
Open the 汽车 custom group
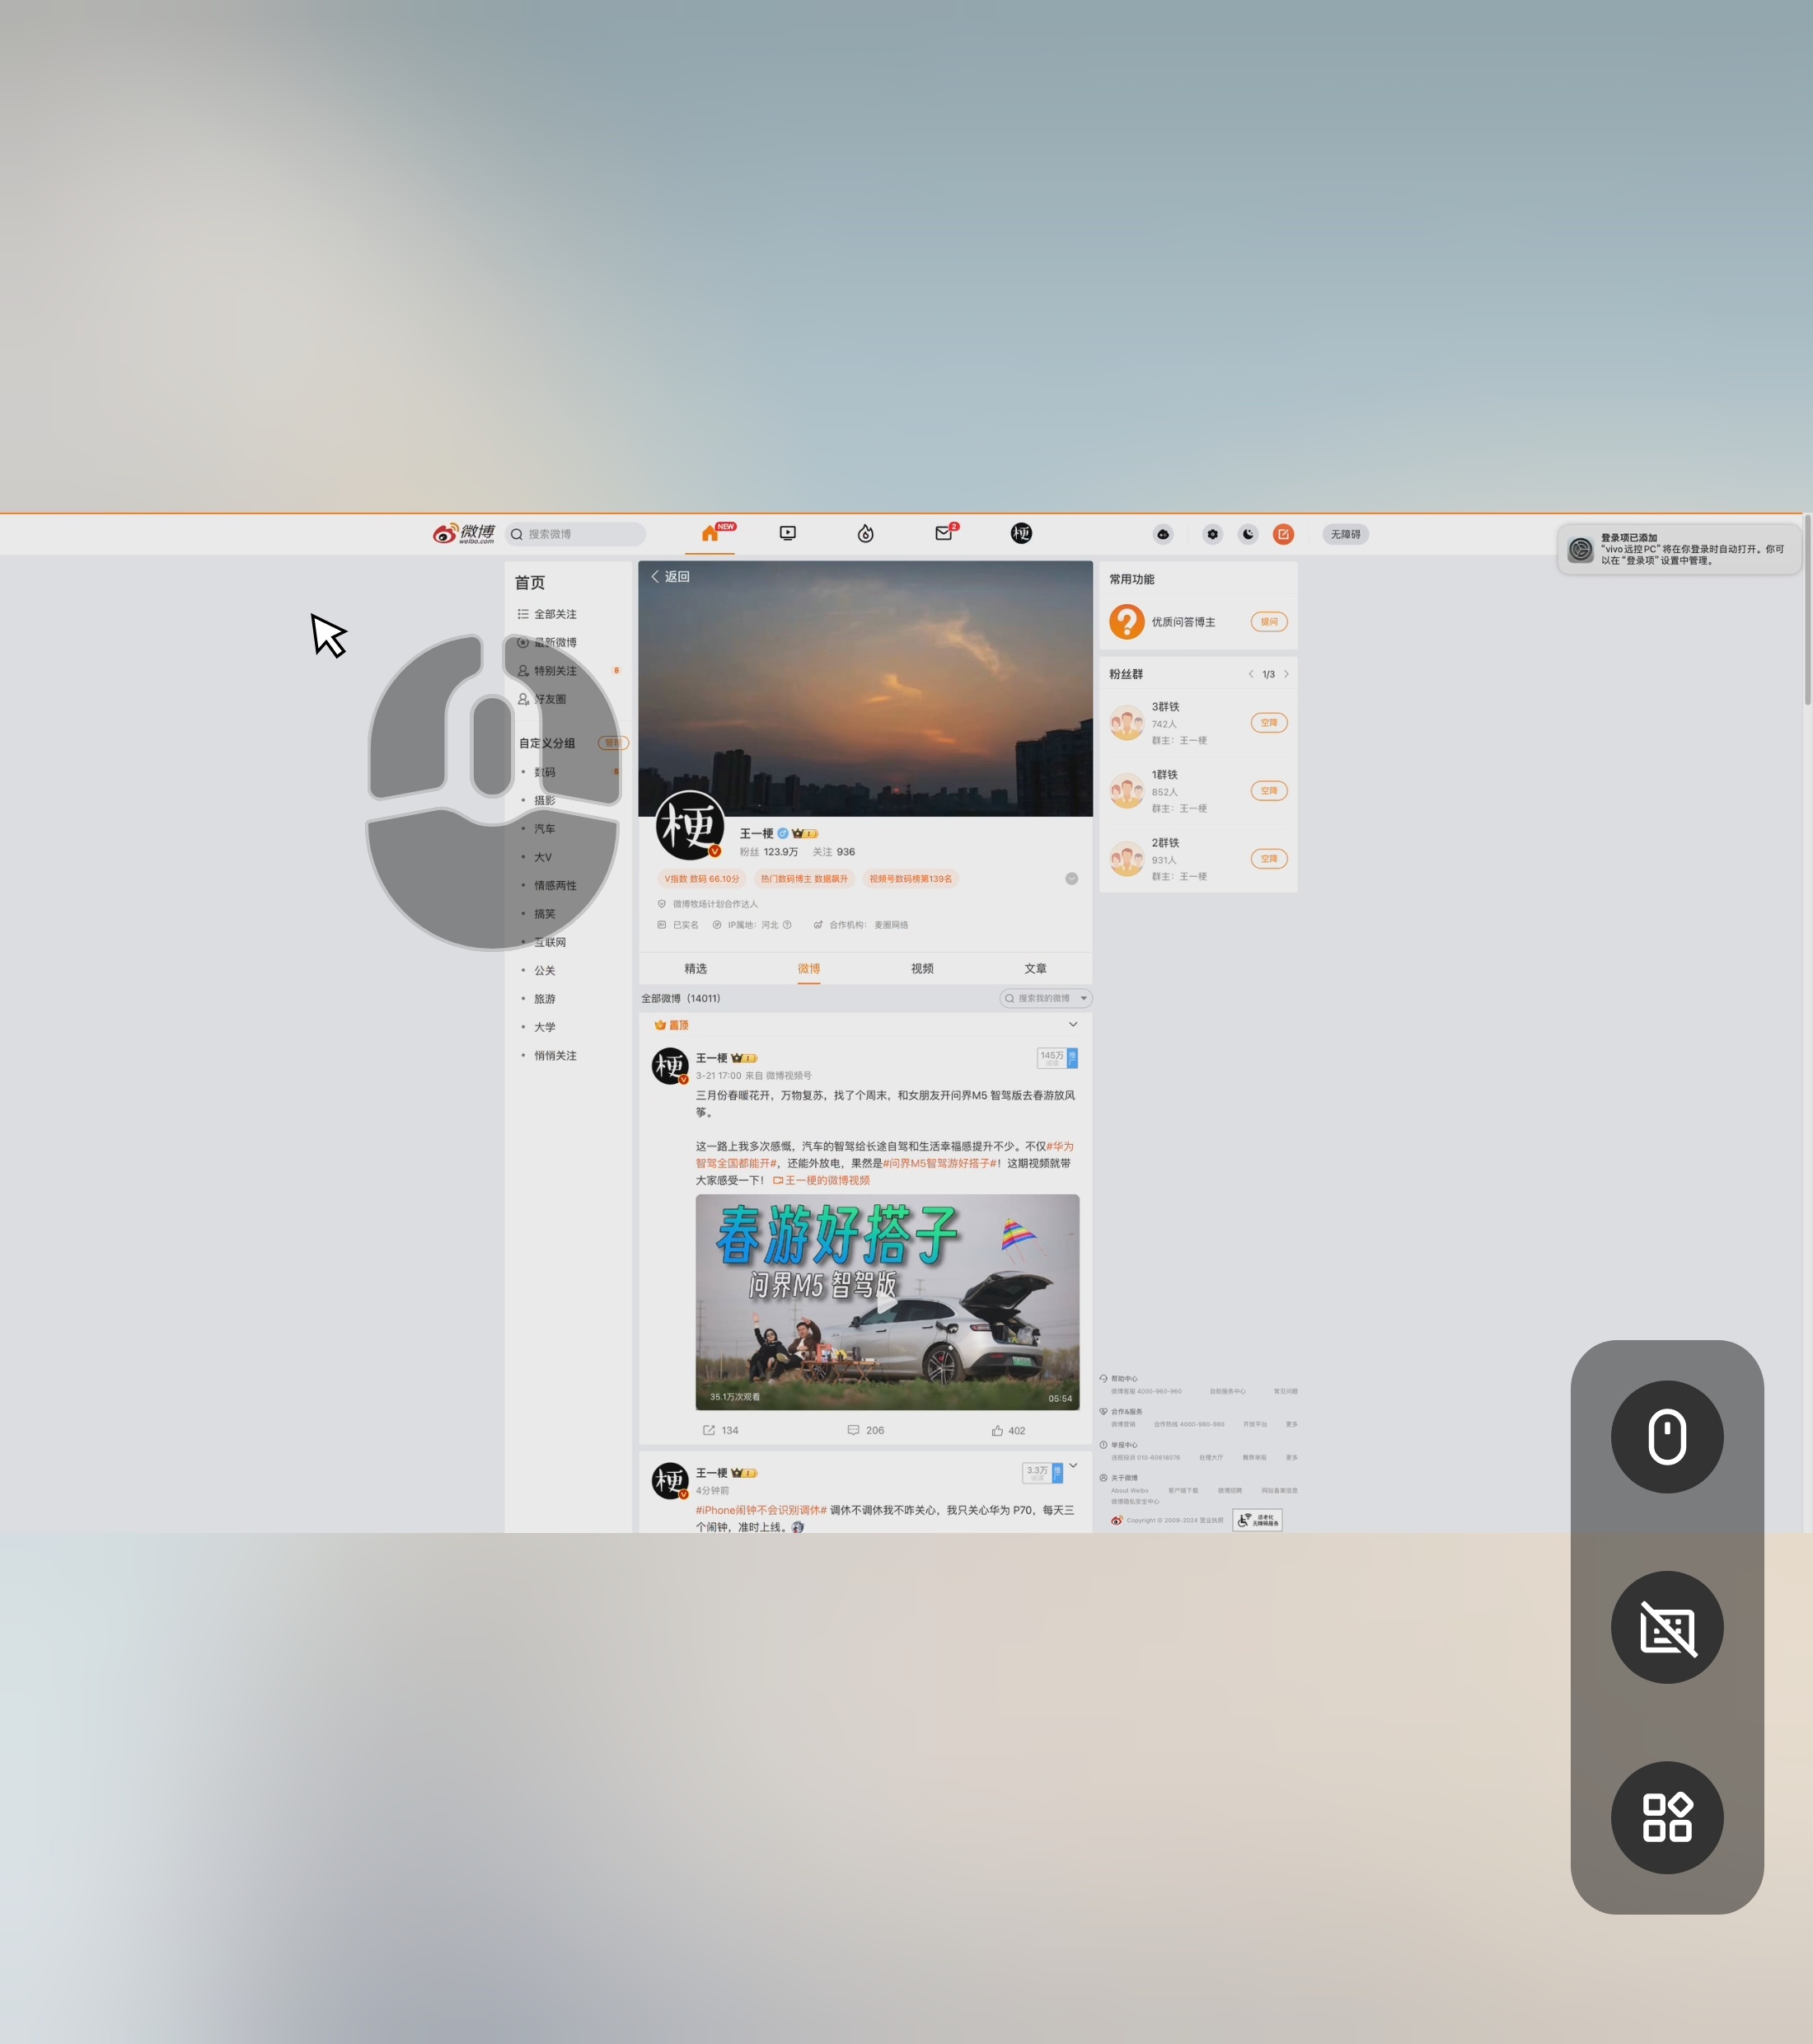click(x=544, y=829)
